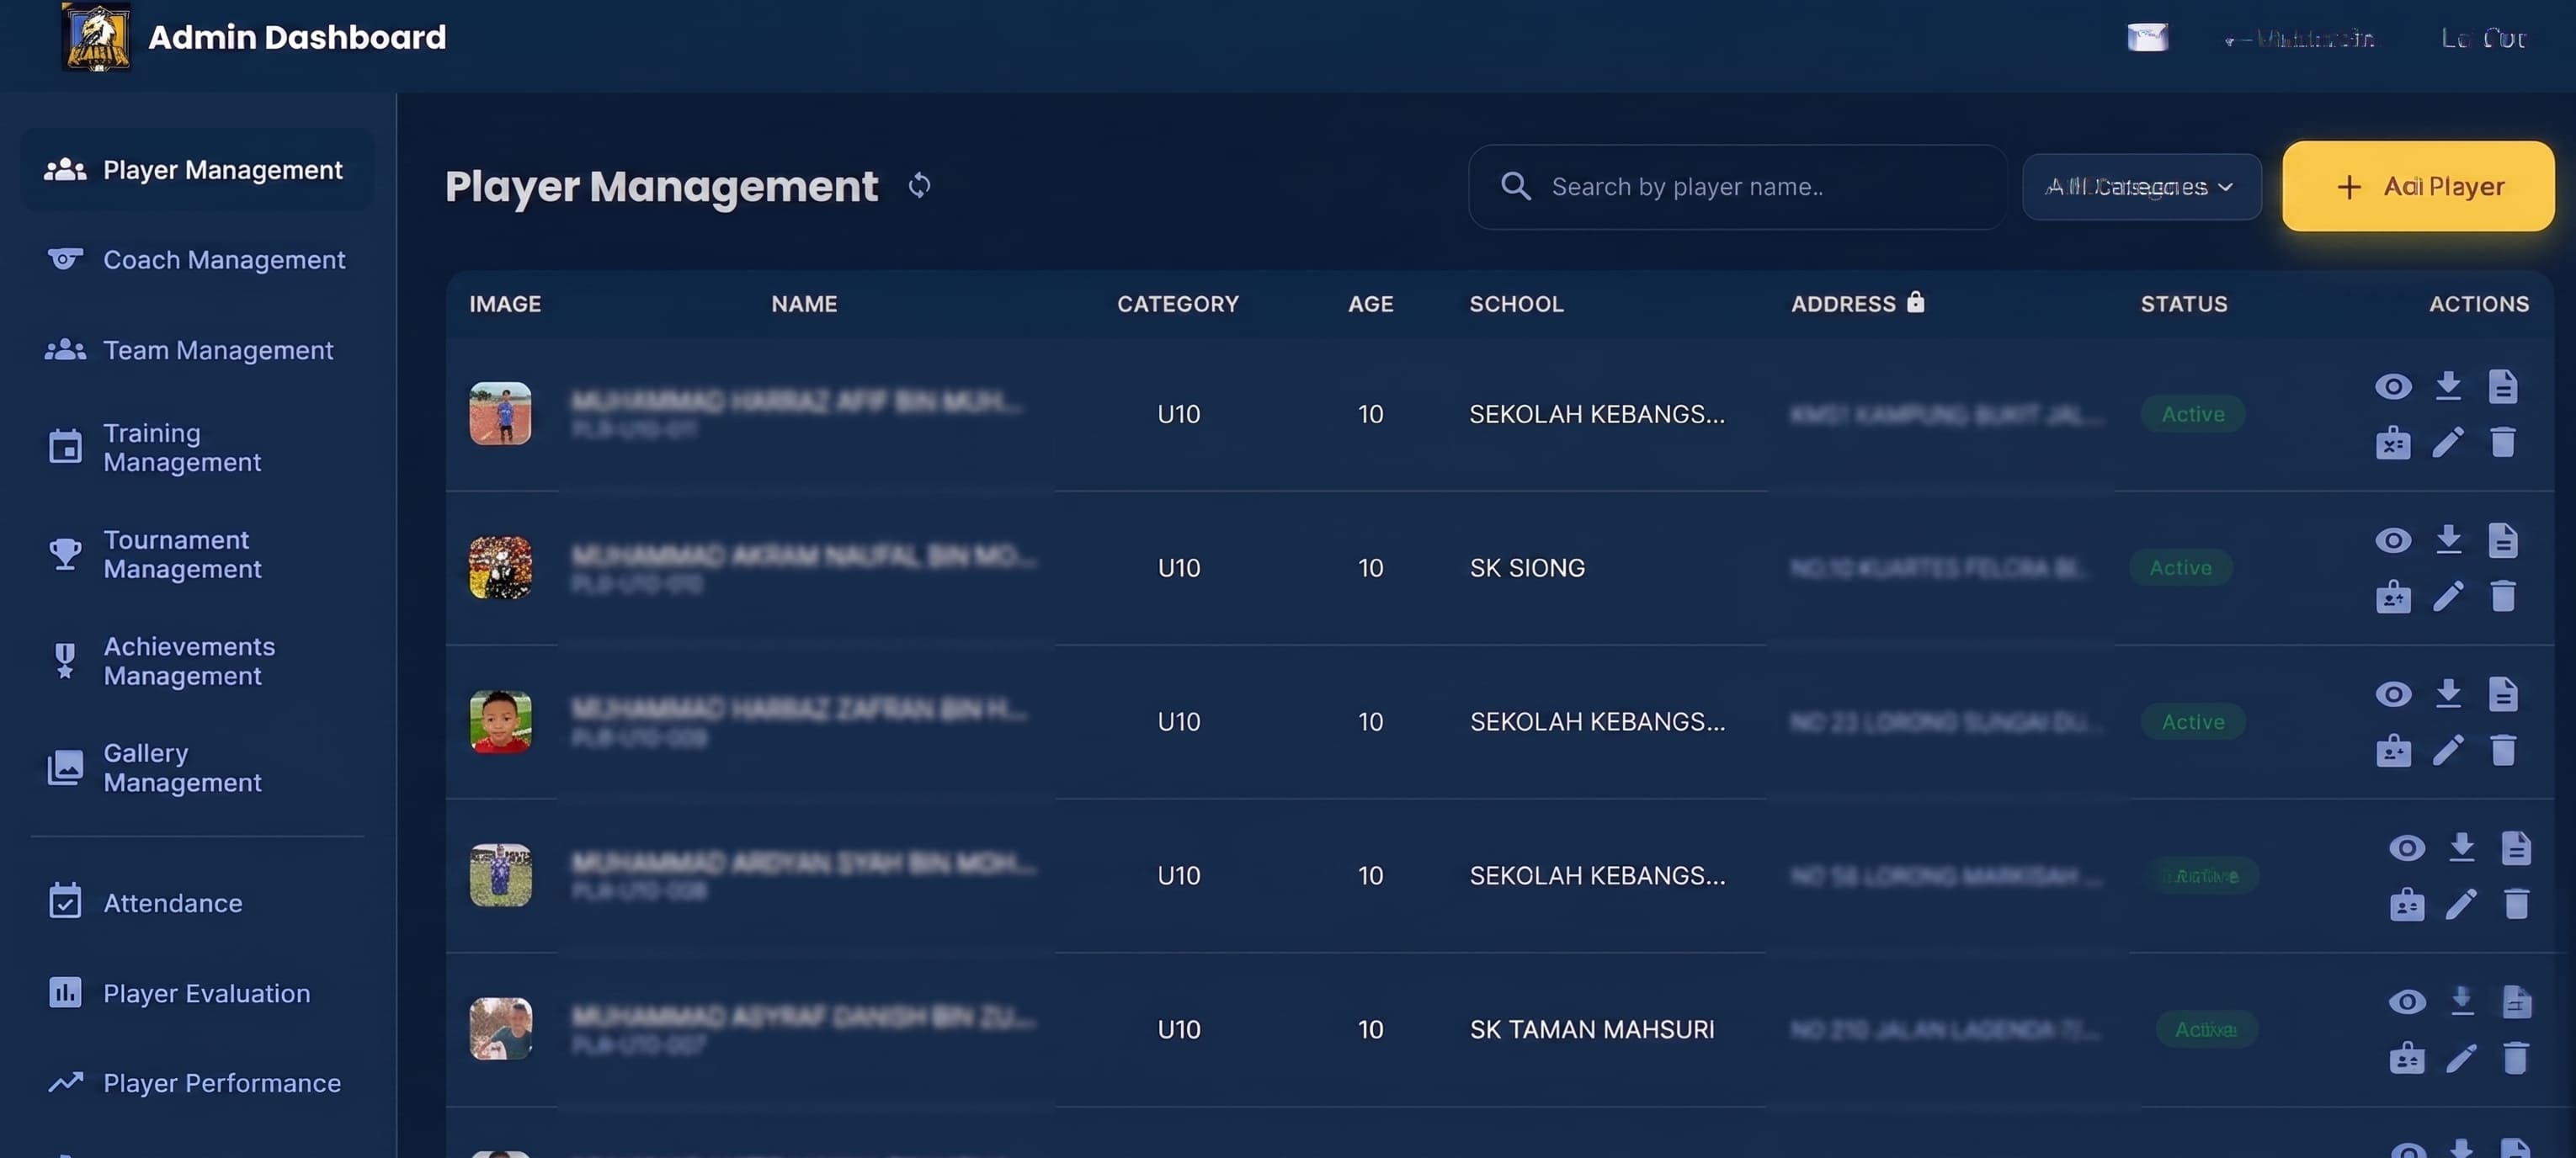The width and height of the screenshot is (2576, 1158).
Task: View details of first row player (eye icon)
Action: [2393, 386]
